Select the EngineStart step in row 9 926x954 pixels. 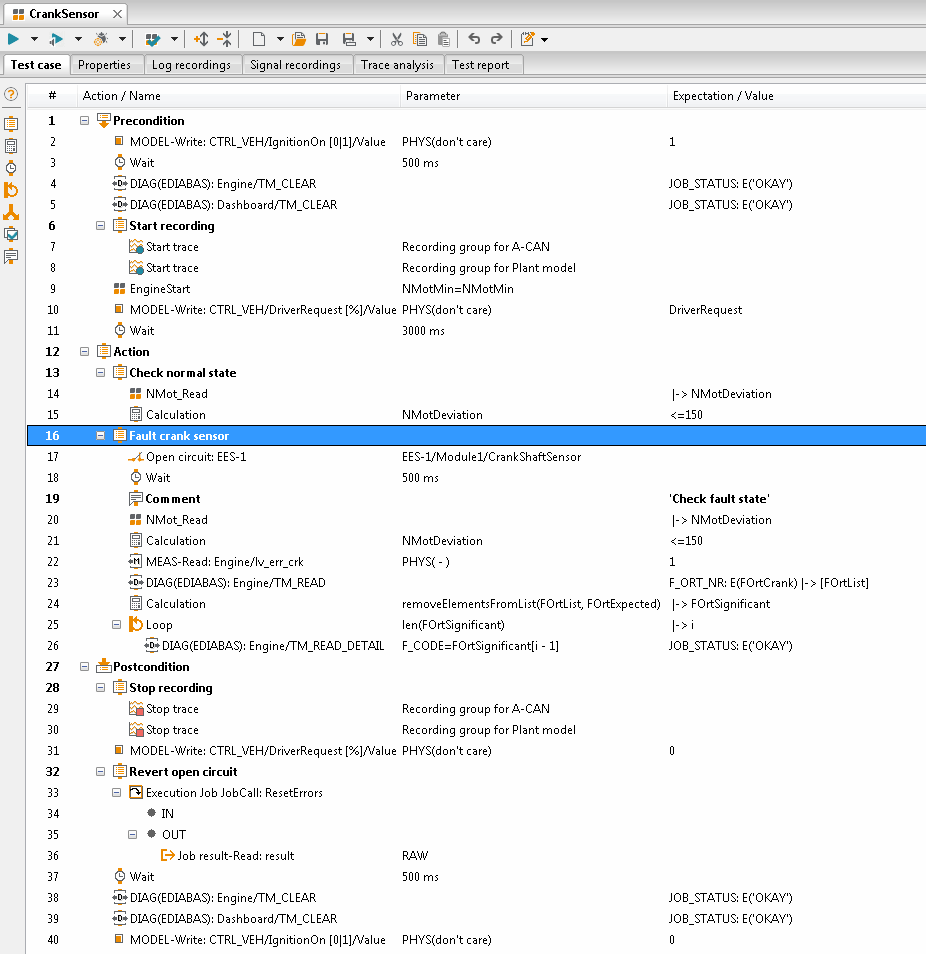[x=160, y=289]
